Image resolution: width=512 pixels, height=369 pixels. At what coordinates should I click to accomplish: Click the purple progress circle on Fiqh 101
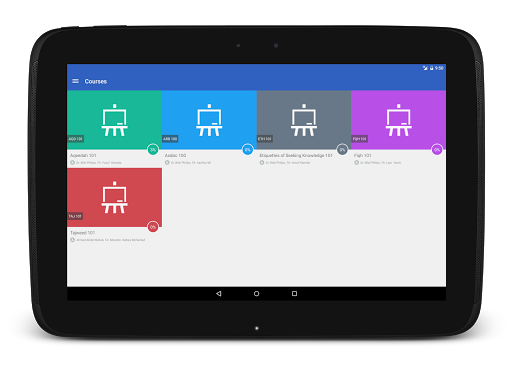pos(437,150)
